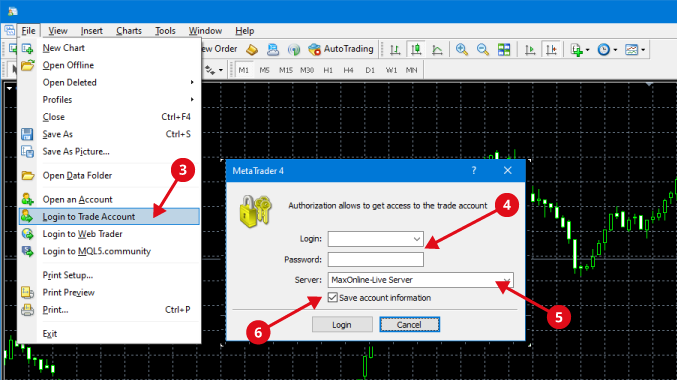Open the Help menu
The image size is (677, 380).
244,31
